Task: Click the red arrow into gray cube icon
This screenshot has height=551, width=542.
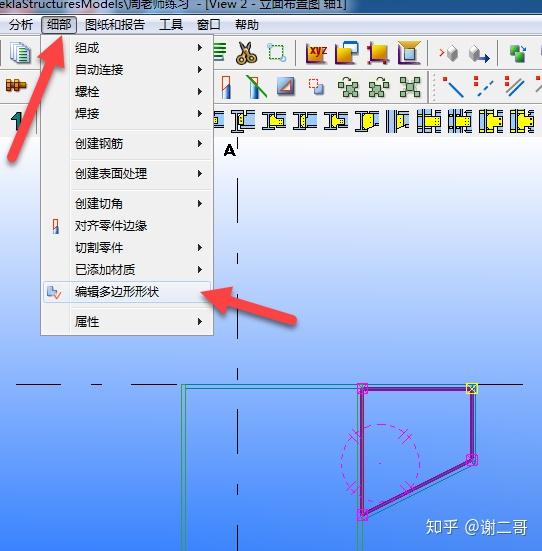Action: pos(449,53)
